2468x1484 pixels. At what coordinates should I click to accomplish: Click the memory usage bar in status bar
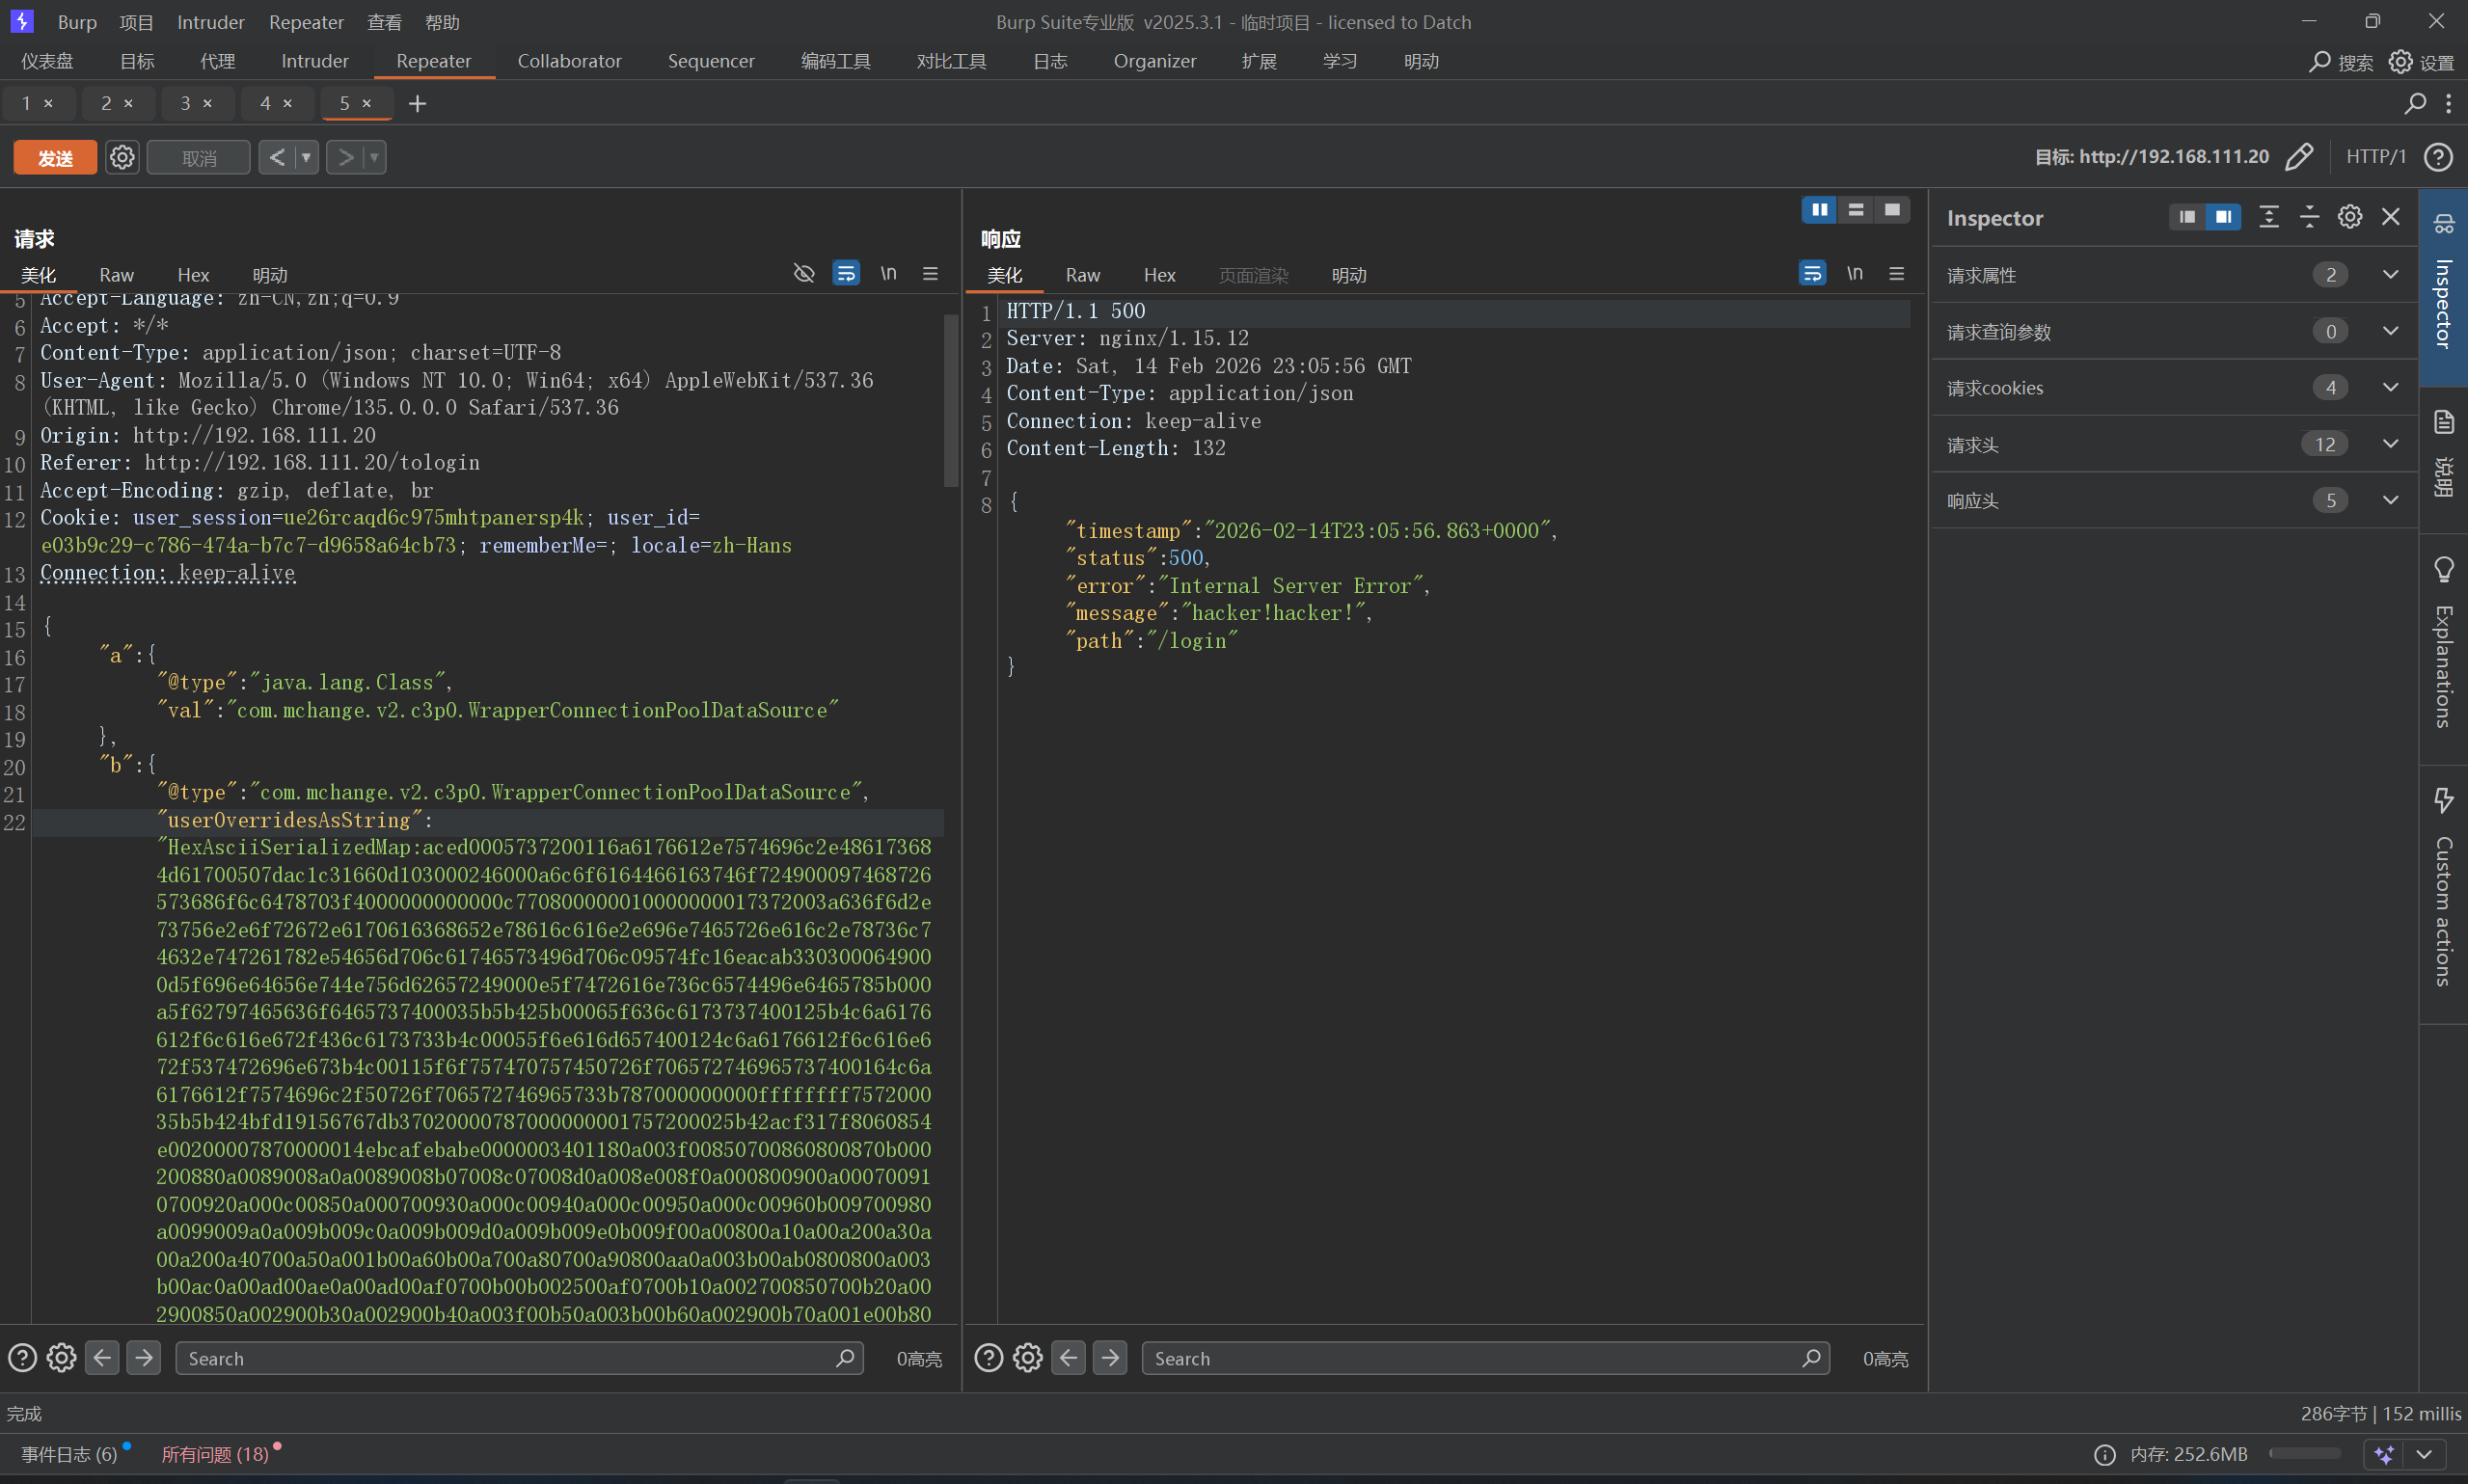(x=2304, y=1454)
